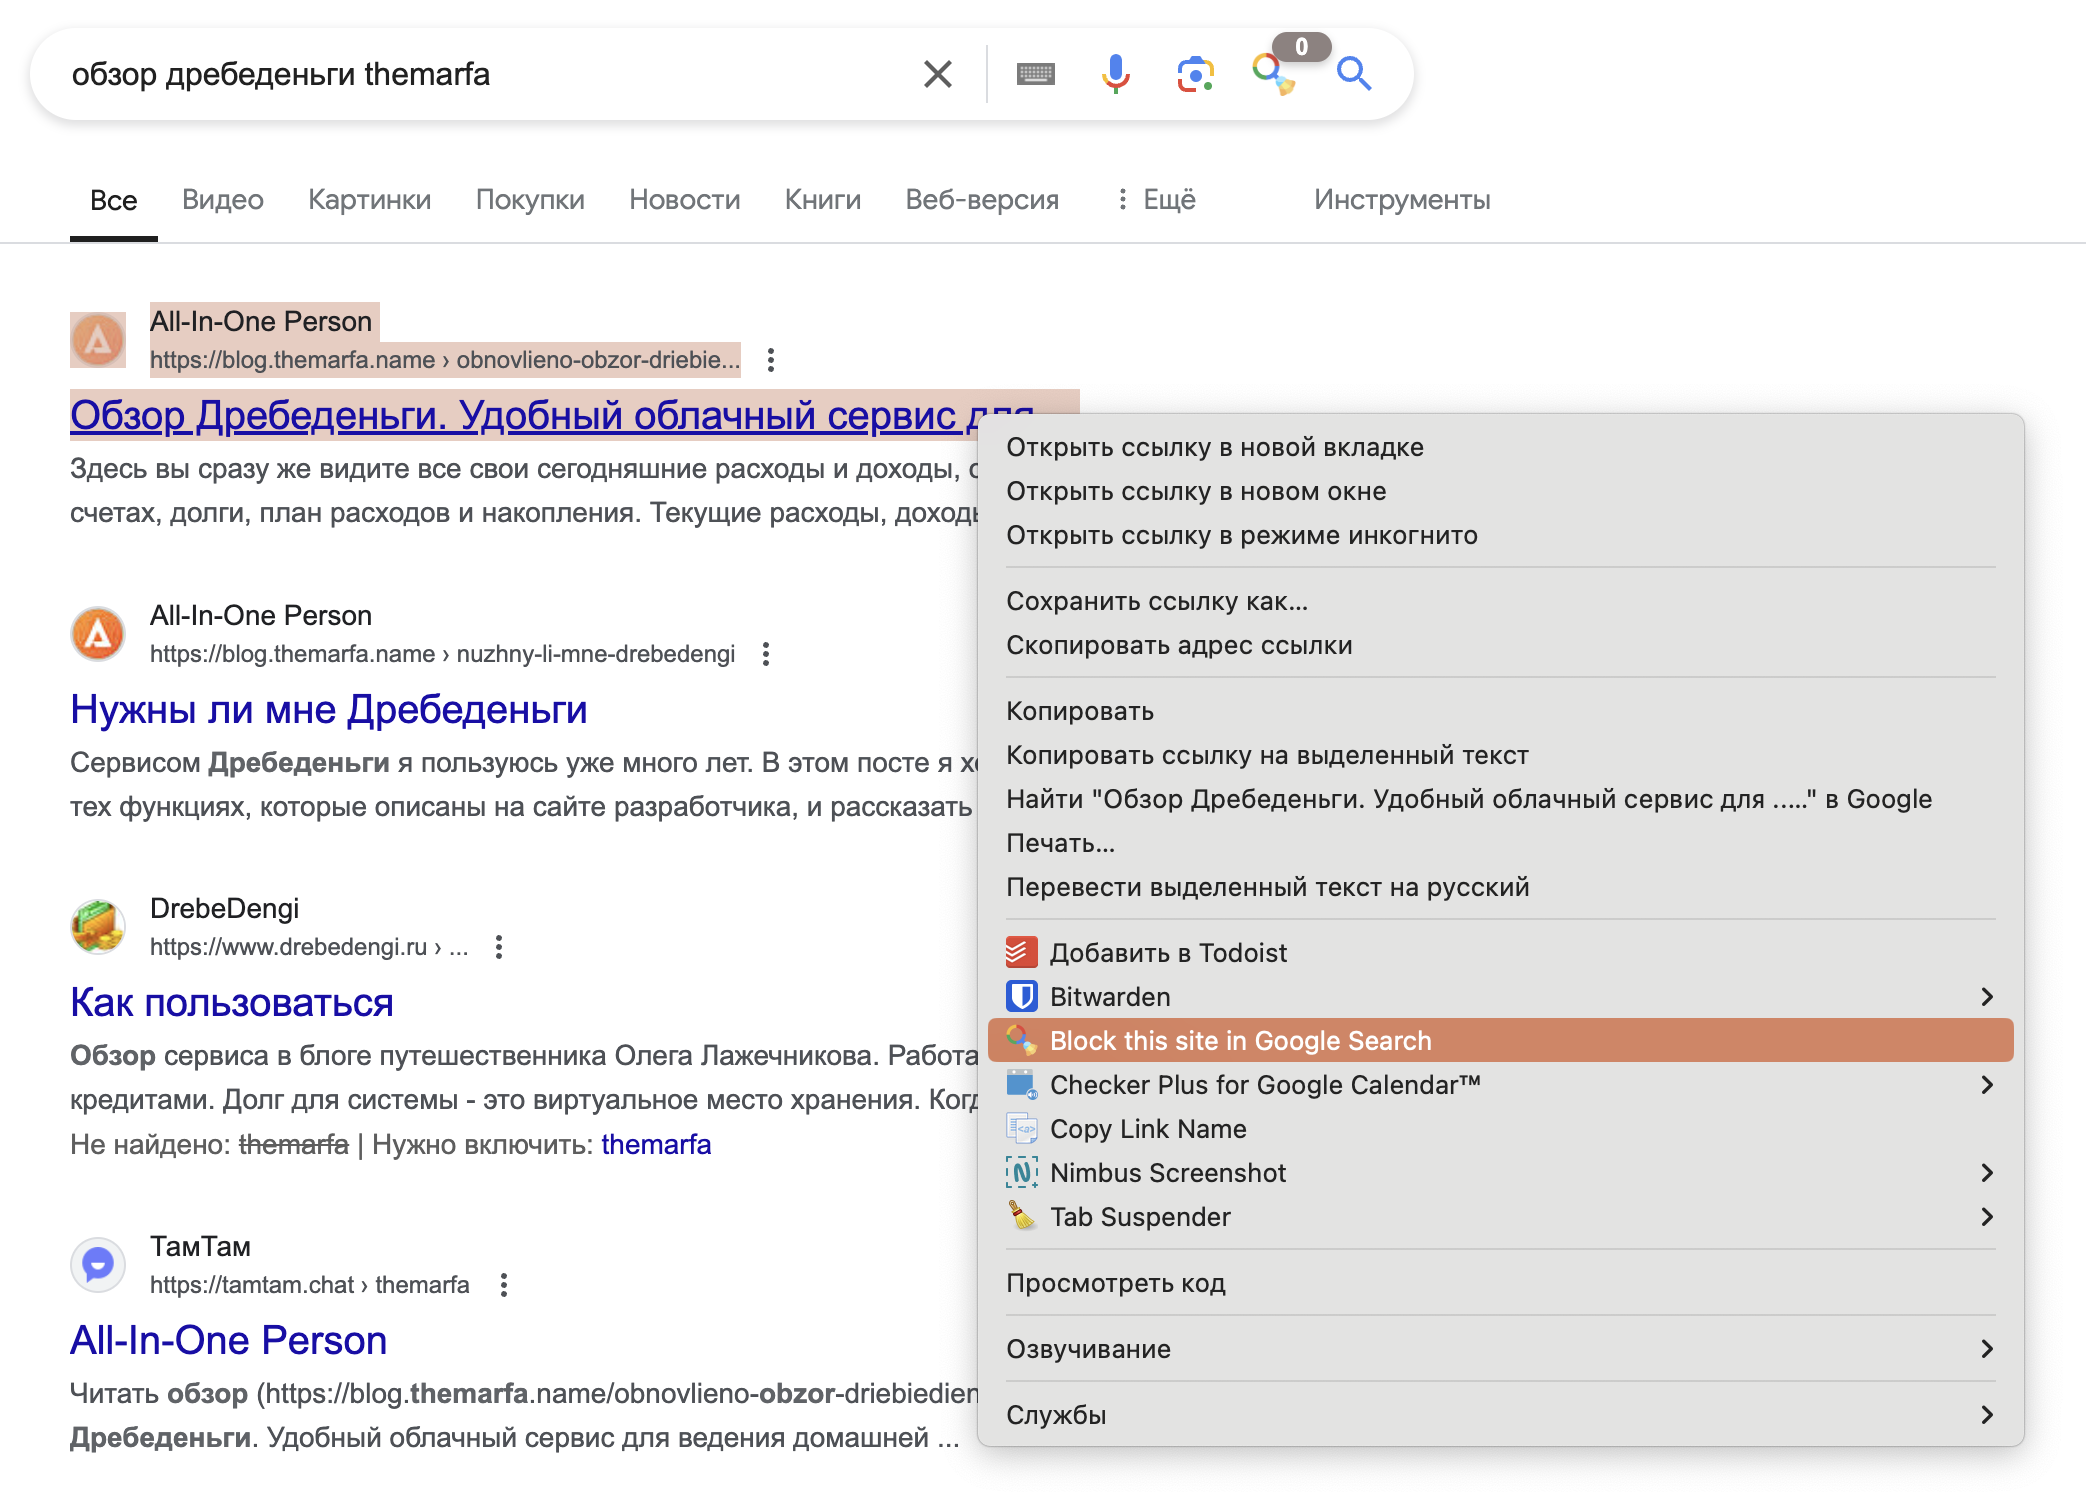Image resolution: width=2086 pixels, height=1508 pixels.
Task: Open the blocked-sites extension counter icon
Action: click(x=1275, y=70)
